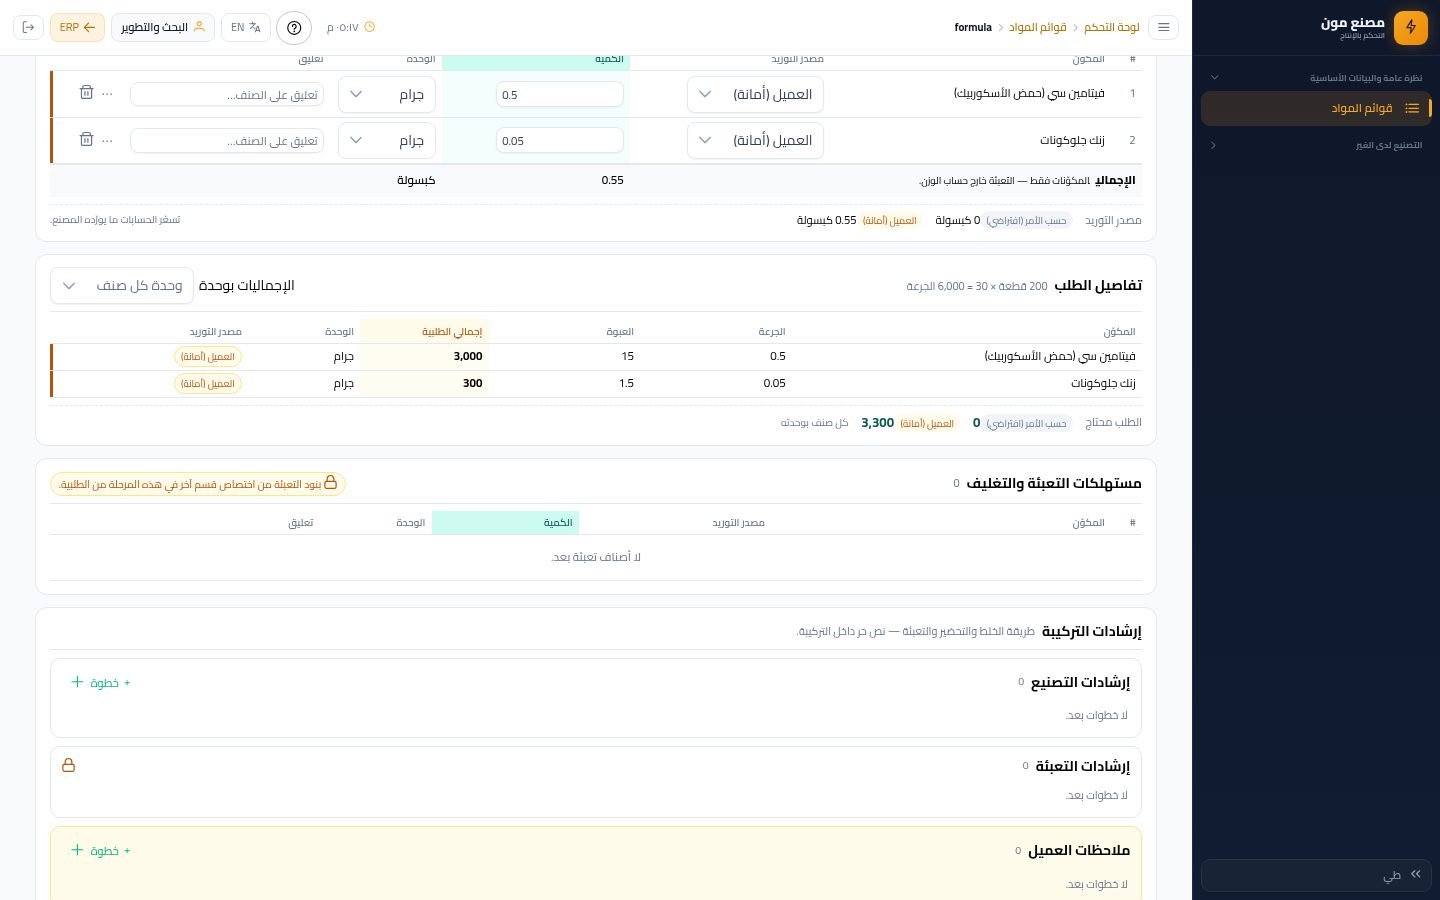Click the 3,300 order requirement total
The image size is (1440, 900).
pos(877,423)
